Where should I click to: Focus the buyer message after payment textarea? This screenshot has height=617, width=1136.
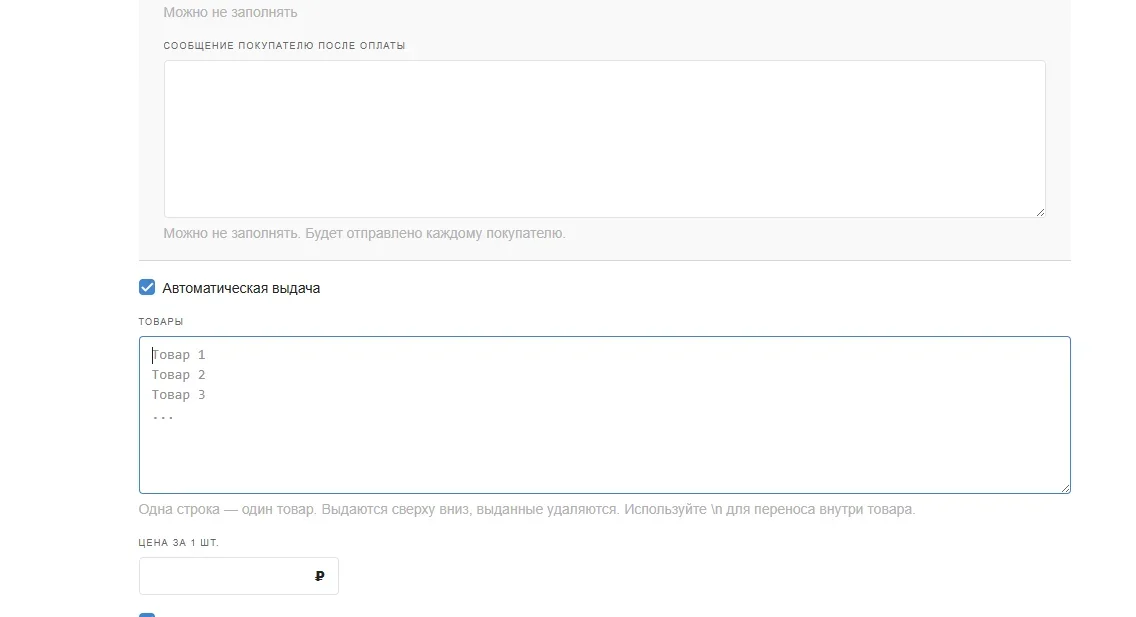click(x=604, y=139)
